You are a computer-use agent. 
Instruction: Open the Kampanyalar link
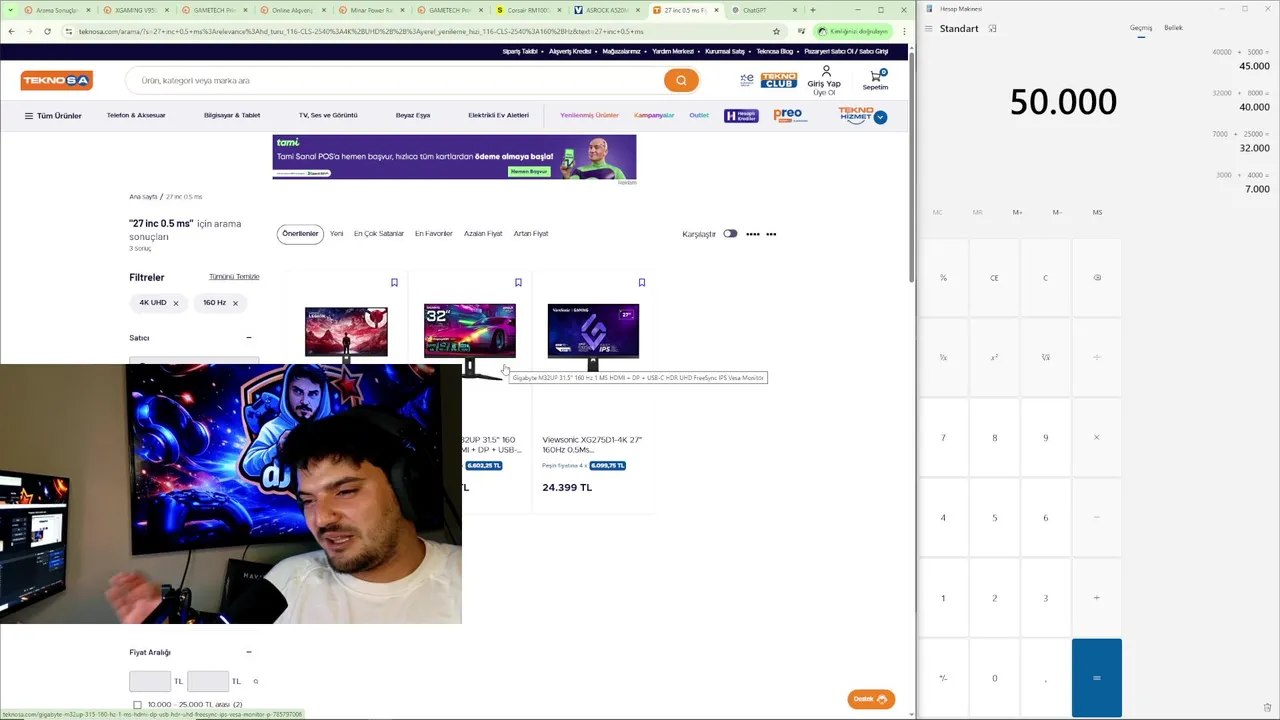654,115
